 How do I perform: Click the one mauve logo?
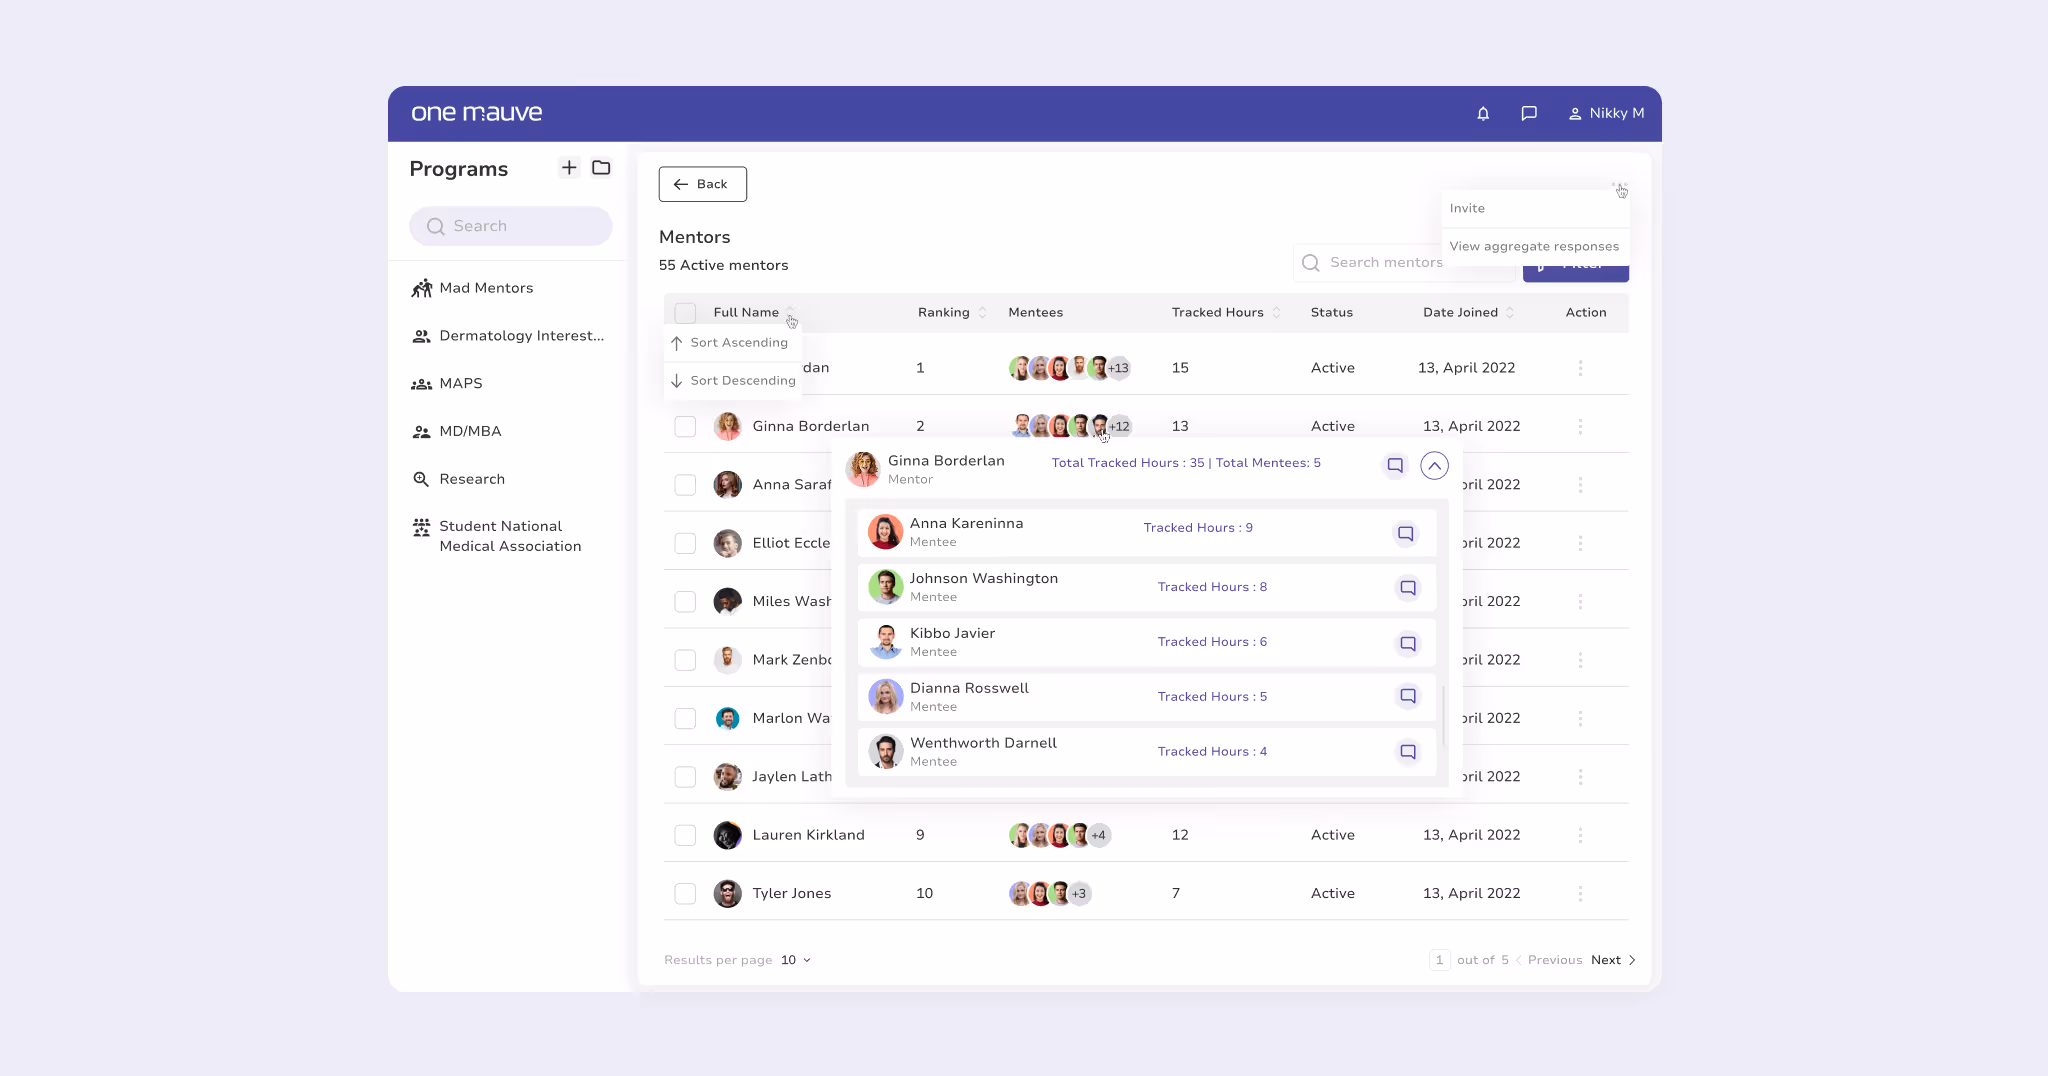(x=477, y=113)
